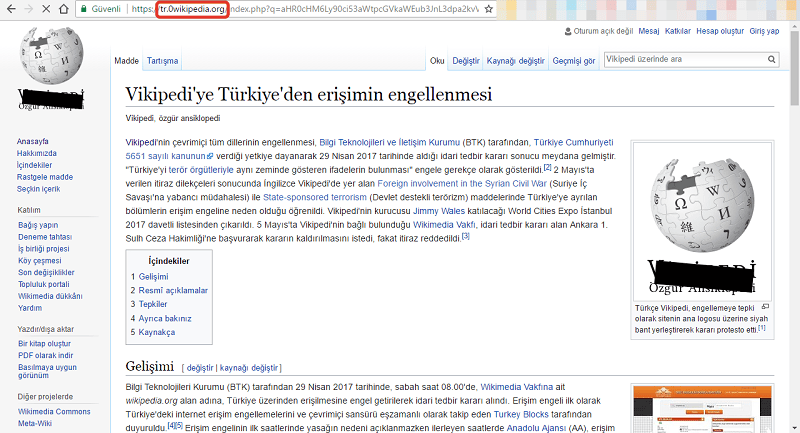Stop page loading with the X button
The image size is (800, 433).
pos(46,9)
